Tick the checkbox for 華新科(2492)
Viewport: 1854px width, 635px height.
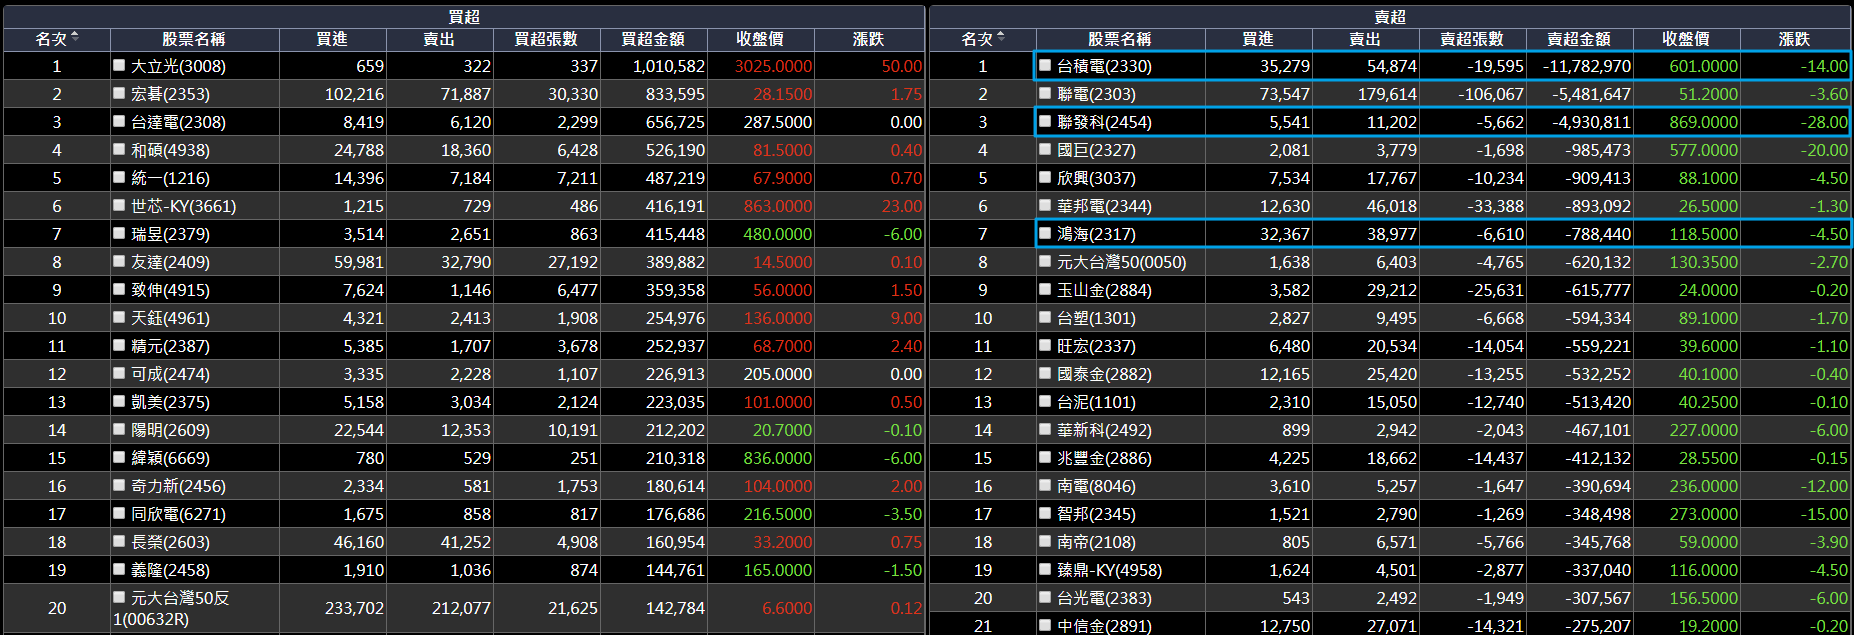click(1045, 429)
